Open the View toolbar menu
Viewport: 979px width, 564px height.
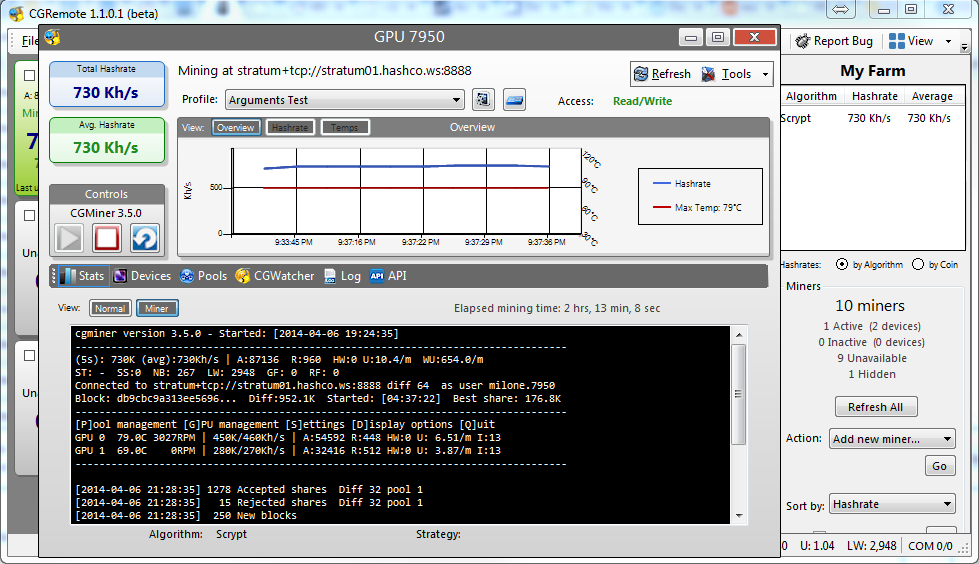pyautogui.click(x=920, y=41)
